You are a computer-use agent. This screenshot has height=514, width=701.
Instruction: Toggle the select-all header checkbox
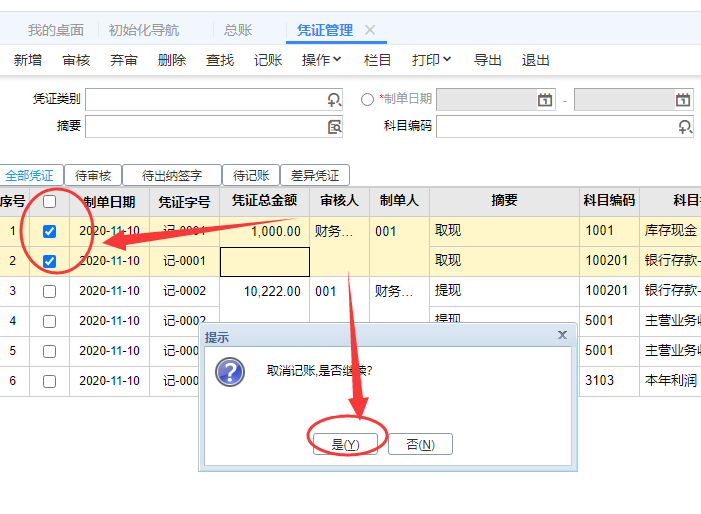click(x=50, y=202)
